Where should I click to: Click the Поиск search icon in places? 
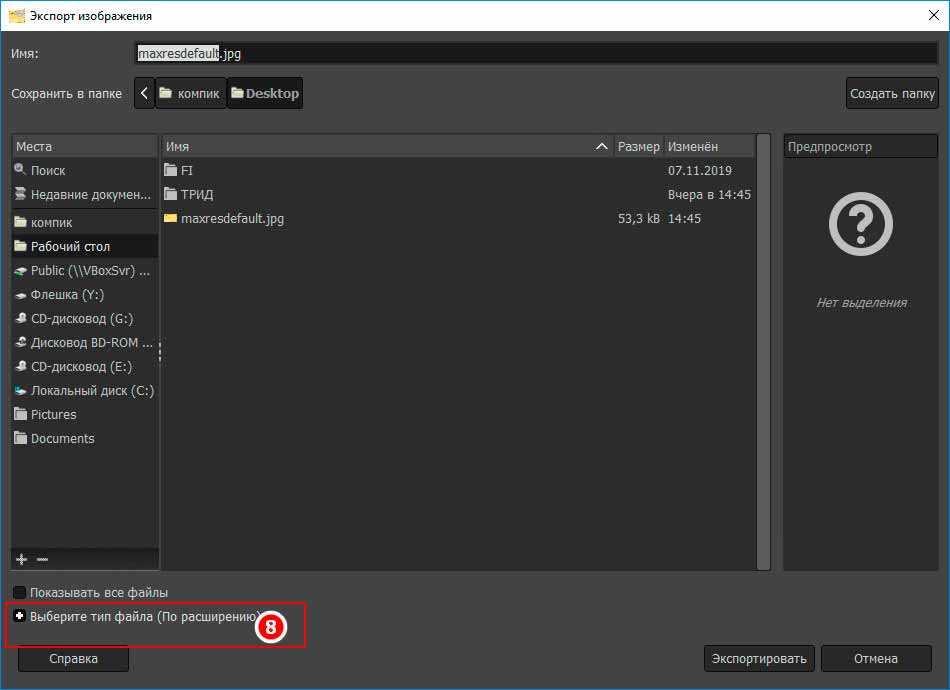click(x=21, y=171)
